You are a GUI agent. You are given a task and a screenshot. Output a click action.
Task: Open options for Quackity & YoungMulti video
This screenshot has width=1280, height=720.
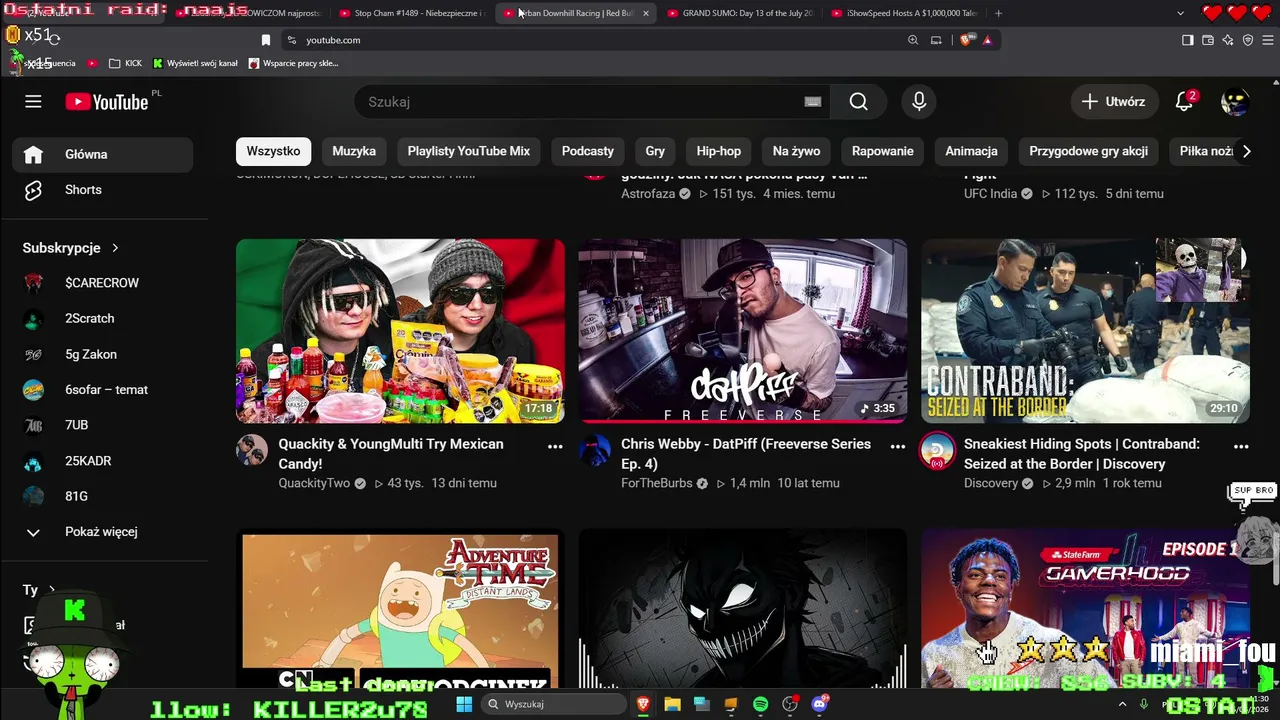click(555, 447)
